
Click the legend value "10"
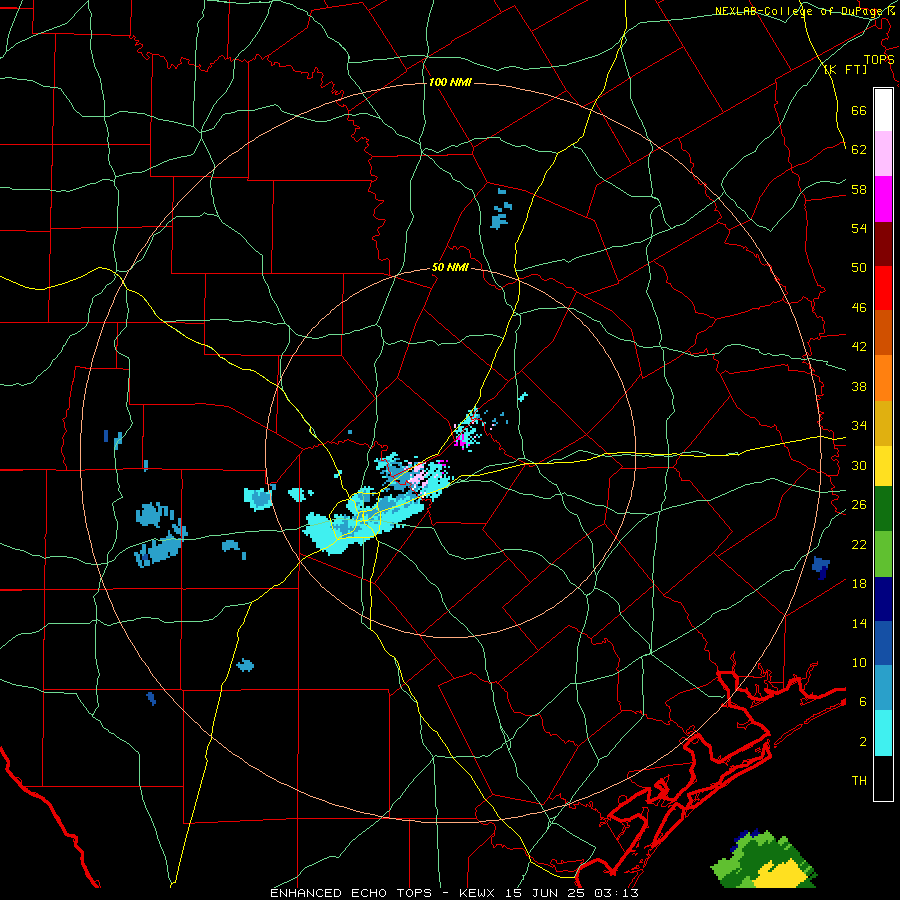tap(859, 662)
